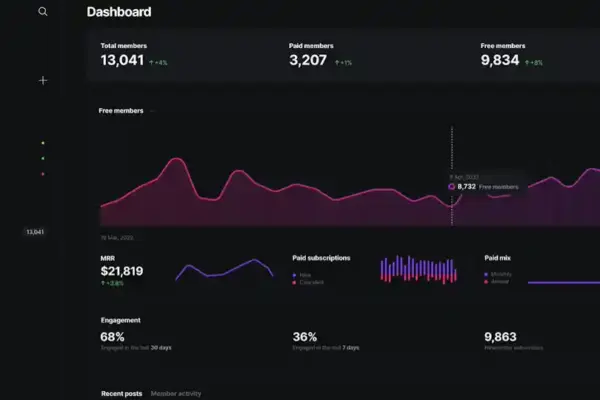
Task: Click the MRR value $21,819
Action: [x=122, y=271]
